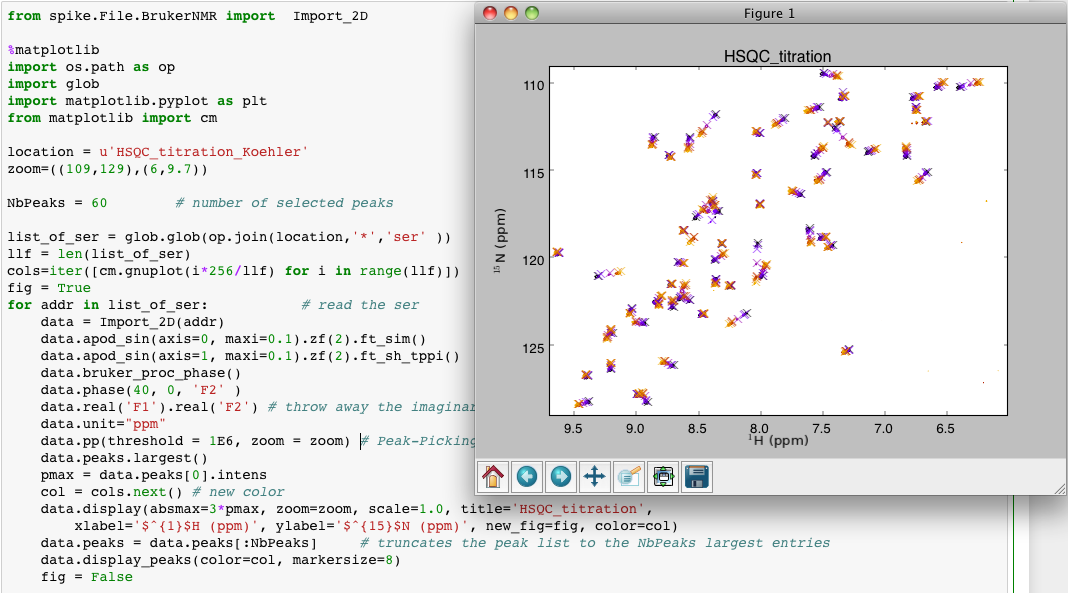Save the figure with floppy disk icon
The height and width of the screenshot is (593, 1068).
[x=696, y=477]
